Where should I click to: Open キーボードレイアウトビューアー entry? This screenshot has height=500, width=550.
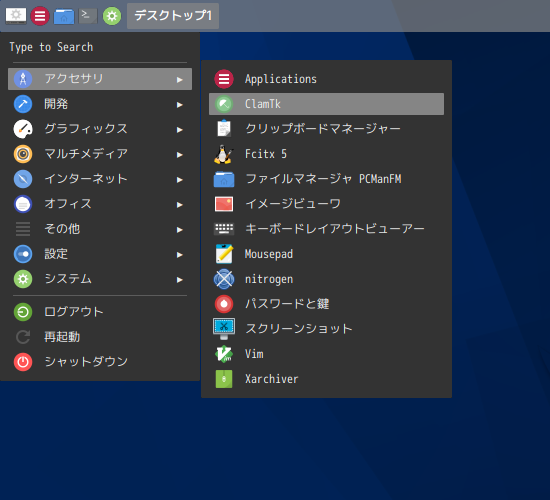(326, 229)
